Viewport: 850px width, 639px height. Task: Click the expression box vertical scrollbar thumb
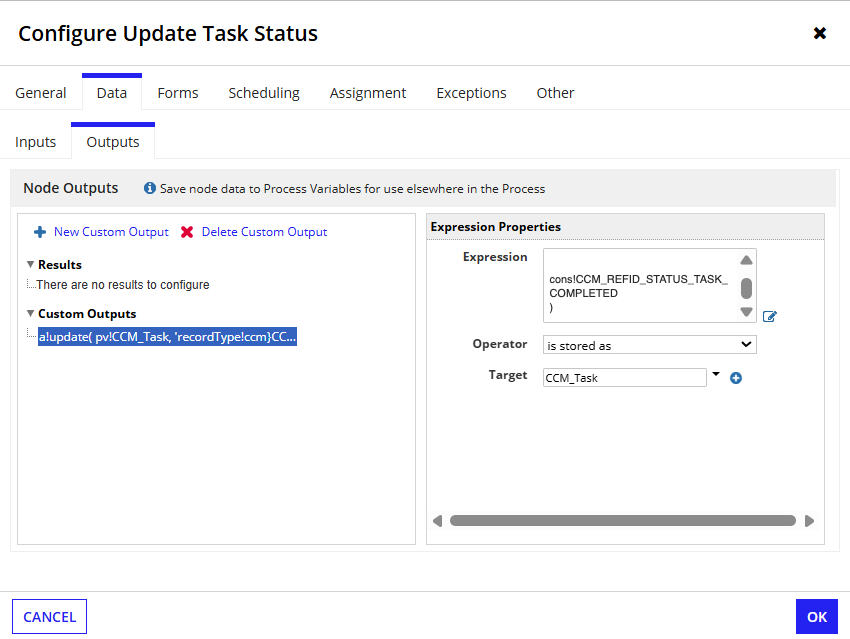tap(746, 288)
